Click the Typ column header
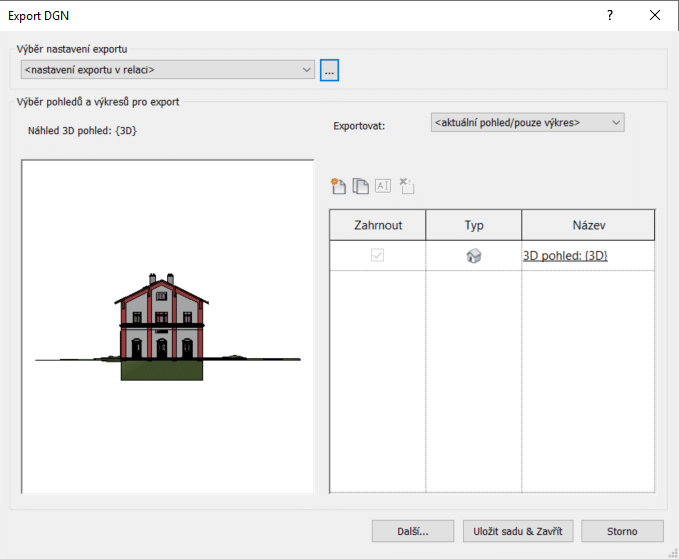This screenshot has width=679, height=559. tap(474, 225)
